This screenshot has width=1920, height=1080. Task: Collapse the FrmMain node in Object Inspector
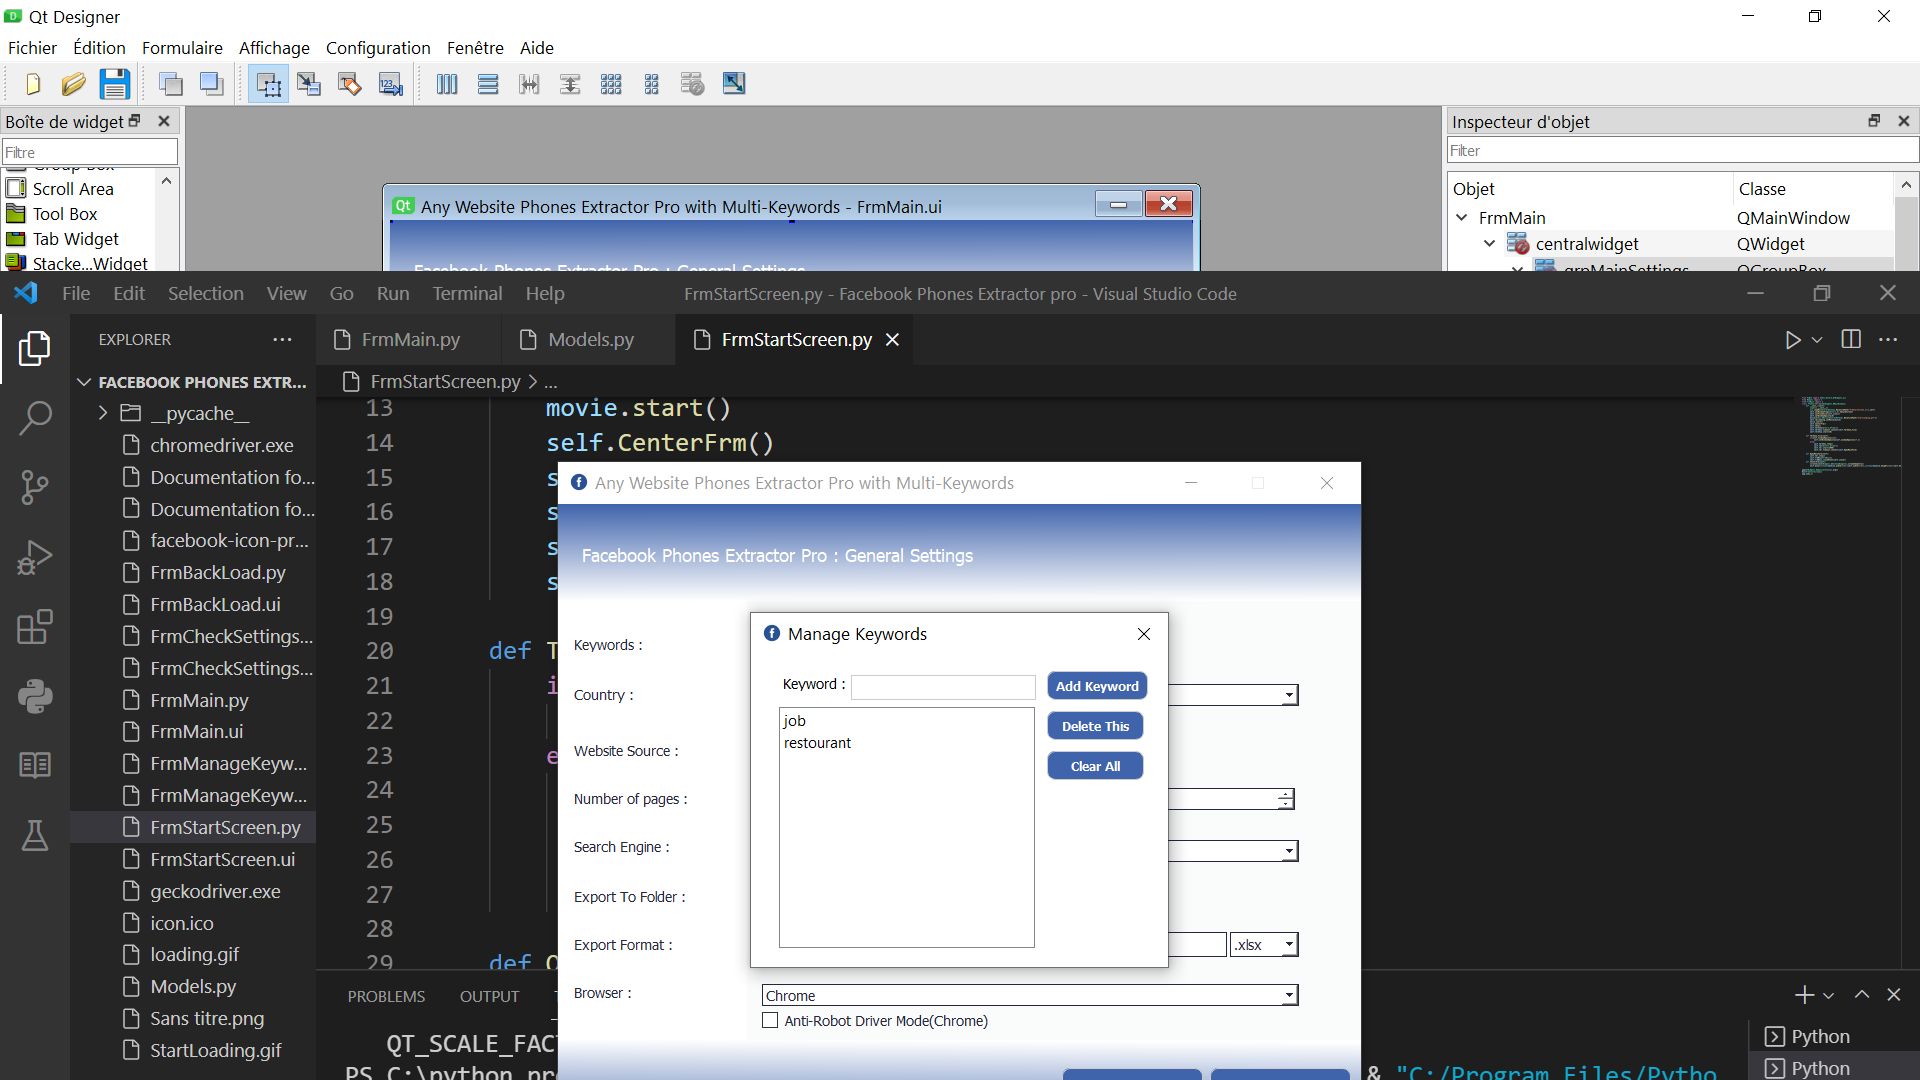[x=1462, y=217]
